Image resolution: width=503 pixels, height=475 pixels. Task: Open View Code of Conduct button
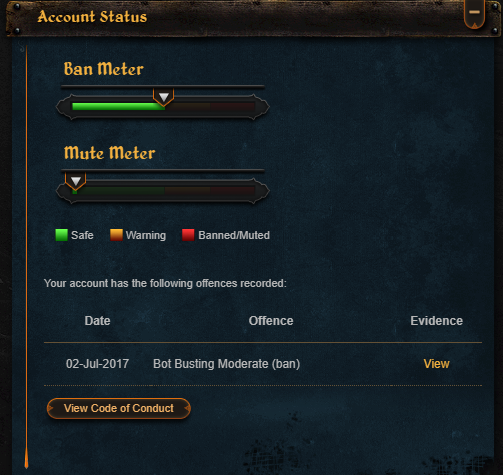tap(119, 408)
